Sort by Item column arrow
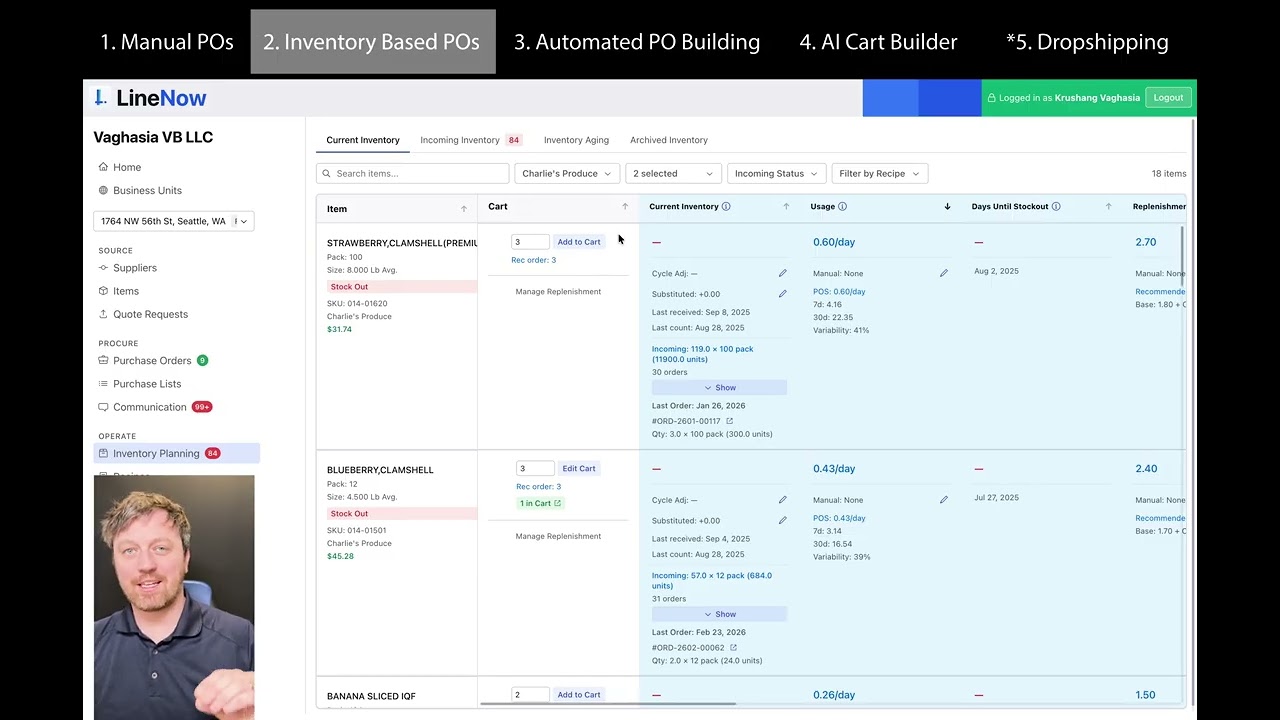The width and height of the screenshot is (1280, 720). (463, 209)
